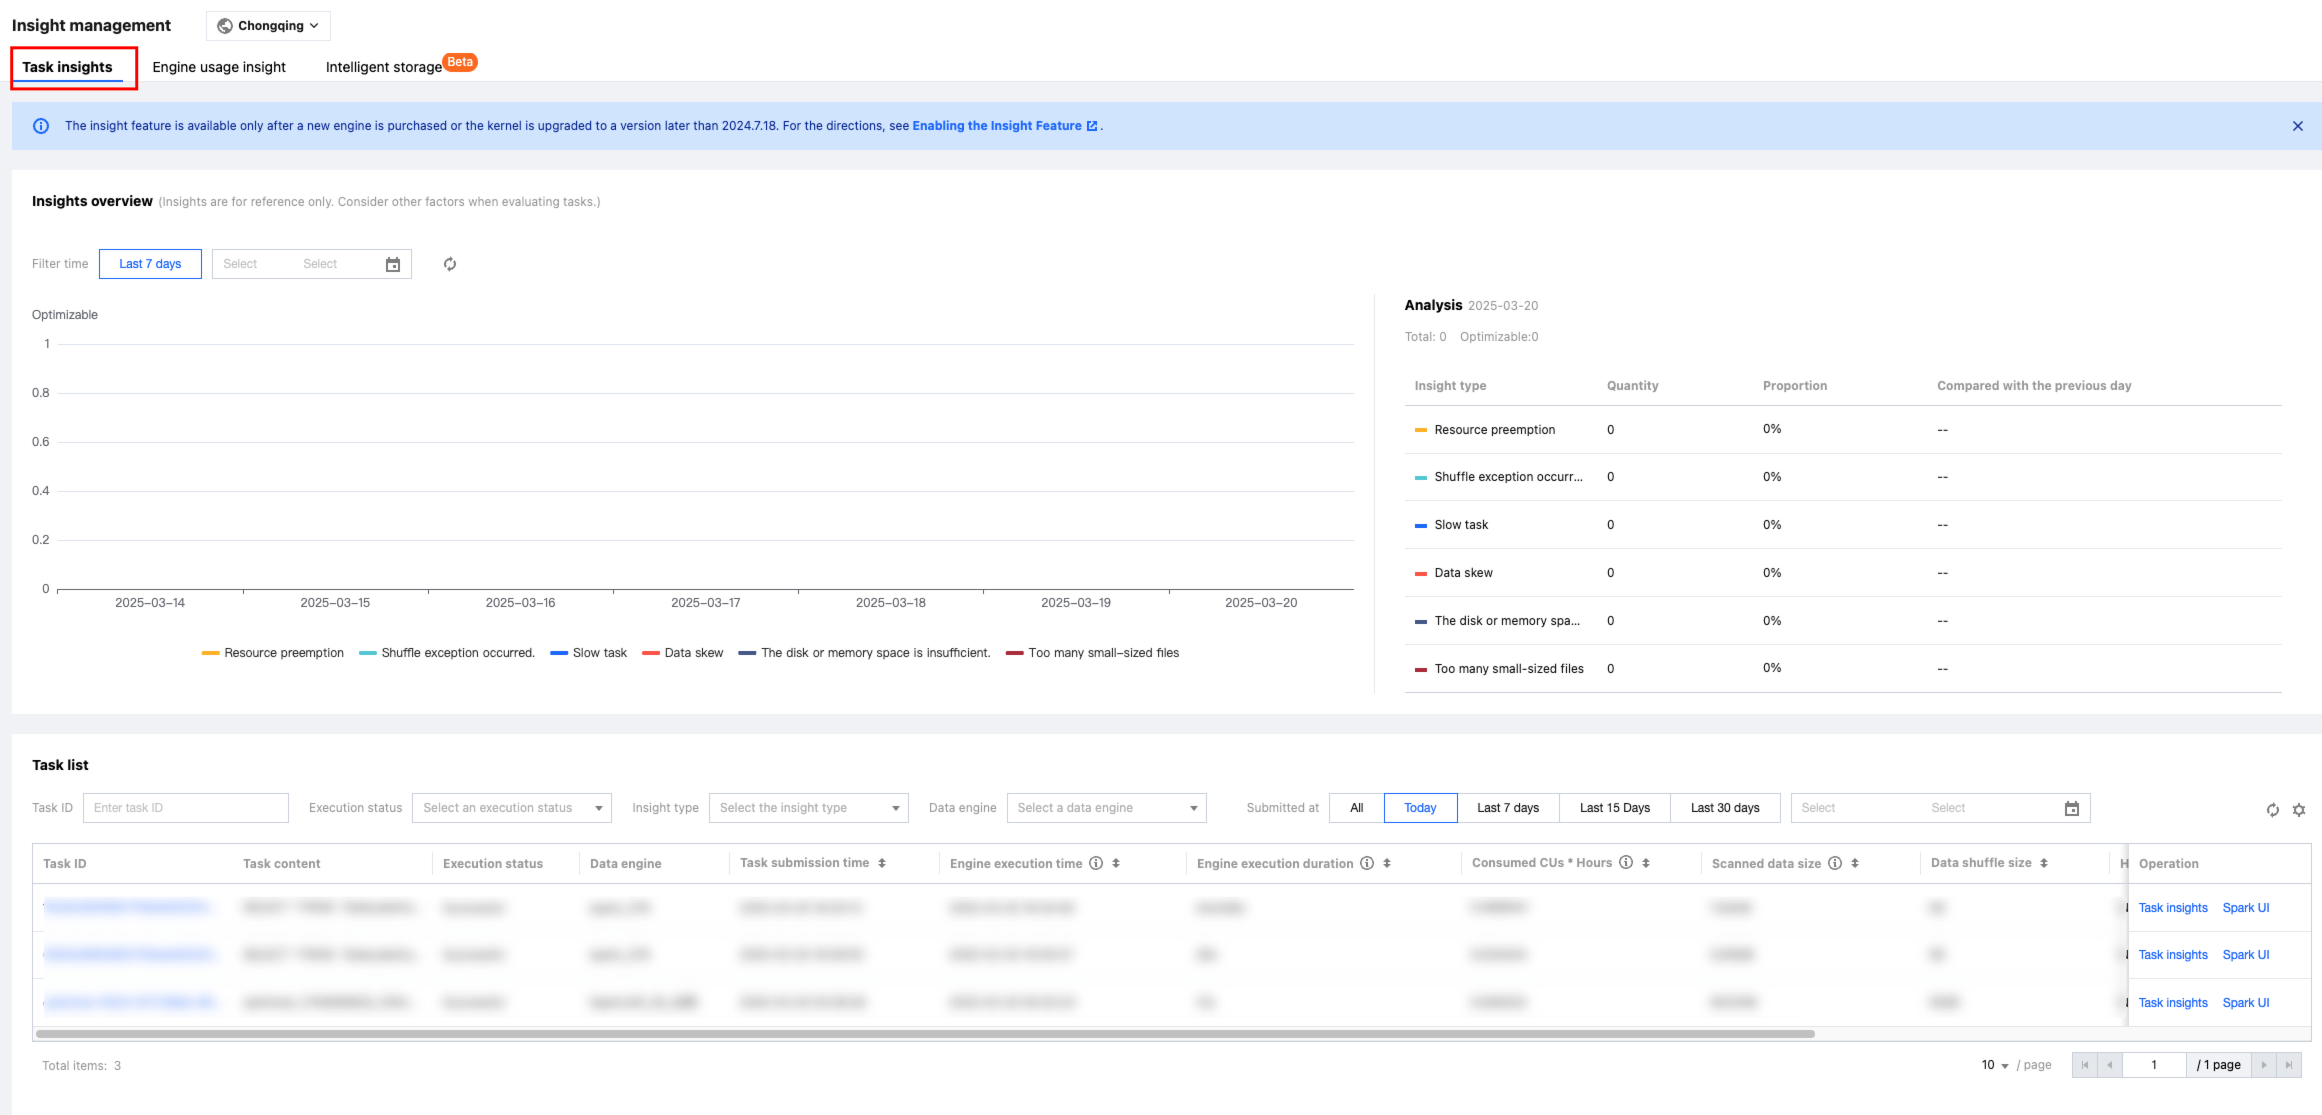Image resolution: width=2322 pixels, height=1115 pixels.
Task: Show info for Engine execution time
Action: tap(1096, 863)
